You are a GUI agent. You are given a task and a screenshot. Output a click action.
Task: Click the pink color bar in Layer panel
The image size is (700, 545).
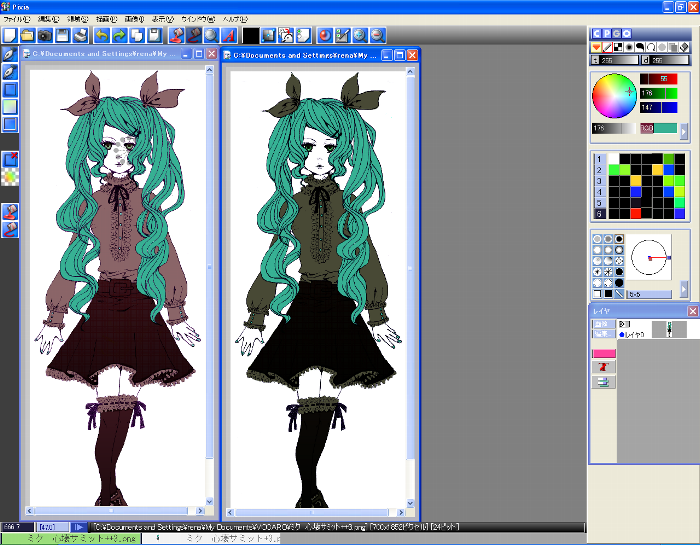click(x=604, y=354)
